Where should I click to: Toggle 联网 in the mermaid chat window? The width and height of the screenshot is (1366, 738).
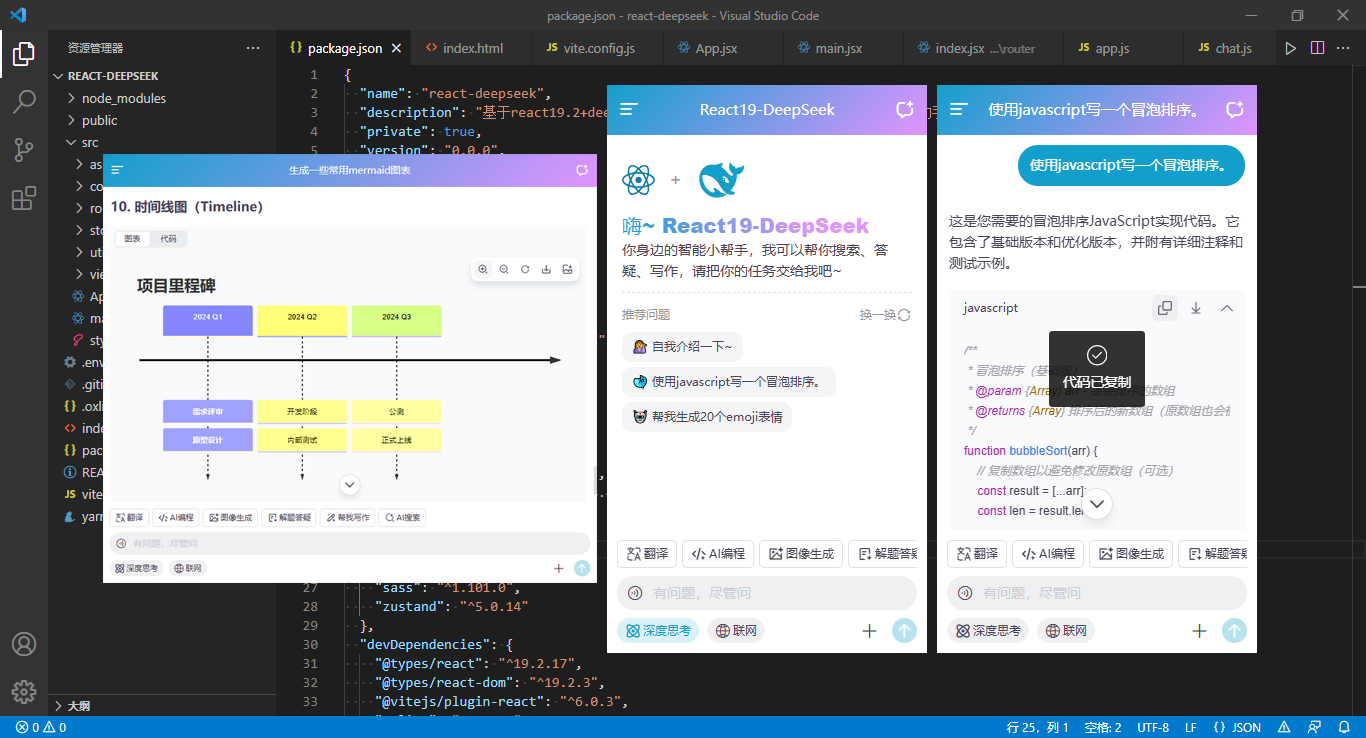point(187,568)
